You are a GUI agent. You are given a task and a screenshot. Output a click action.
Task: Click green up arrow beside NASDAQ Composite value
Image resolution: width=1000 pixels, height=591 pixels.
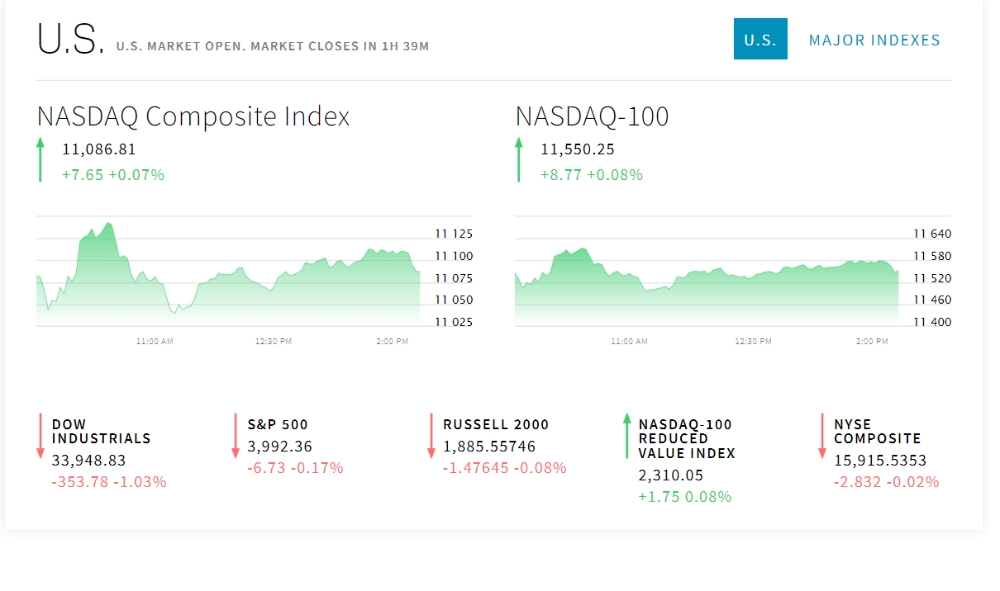coord(40,159)
